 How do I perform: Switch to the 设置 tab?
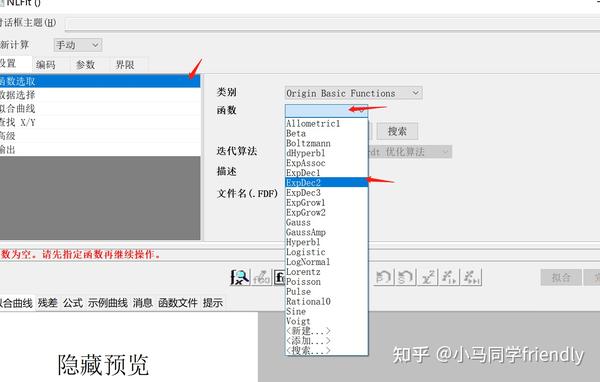(15, 64)
